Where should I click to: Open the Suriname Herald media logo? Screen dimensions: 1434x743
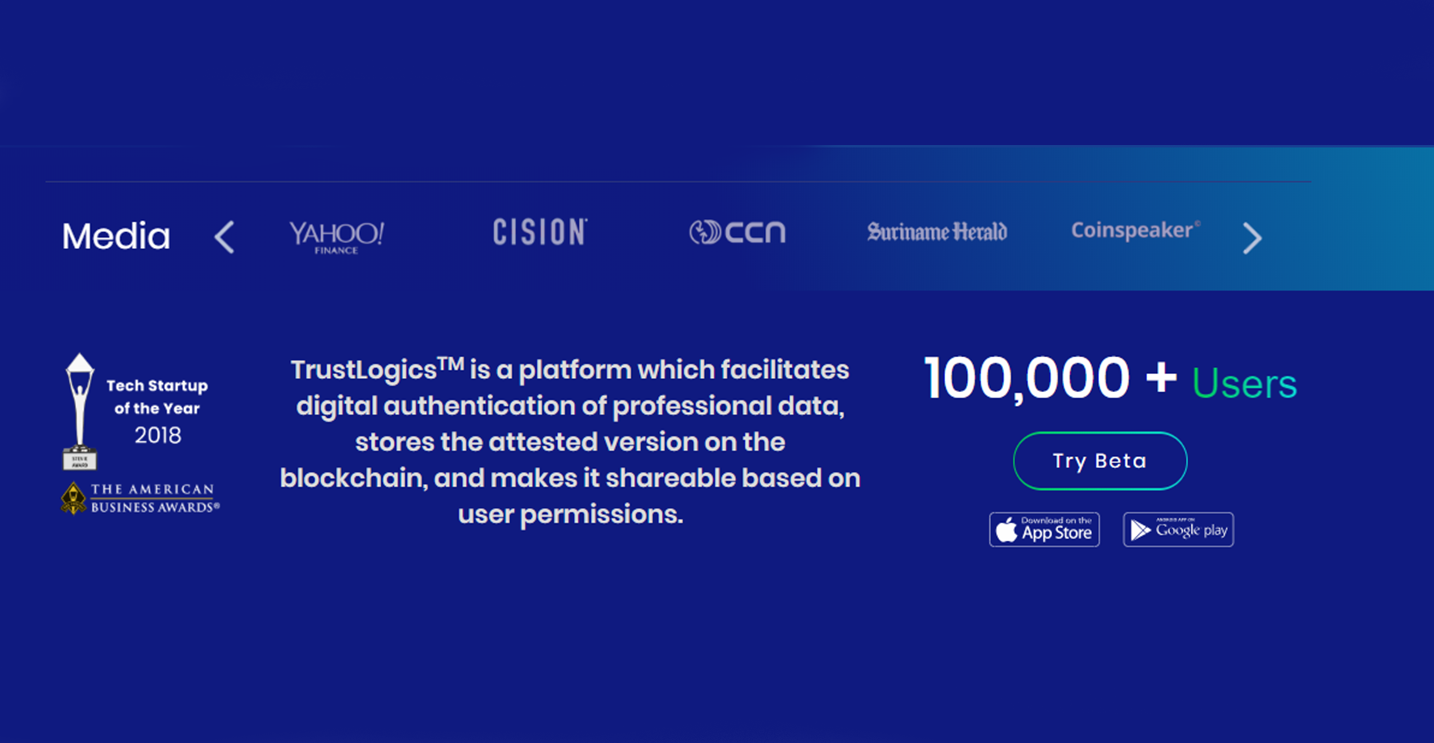pyautogui.click(x=937, y=232)
